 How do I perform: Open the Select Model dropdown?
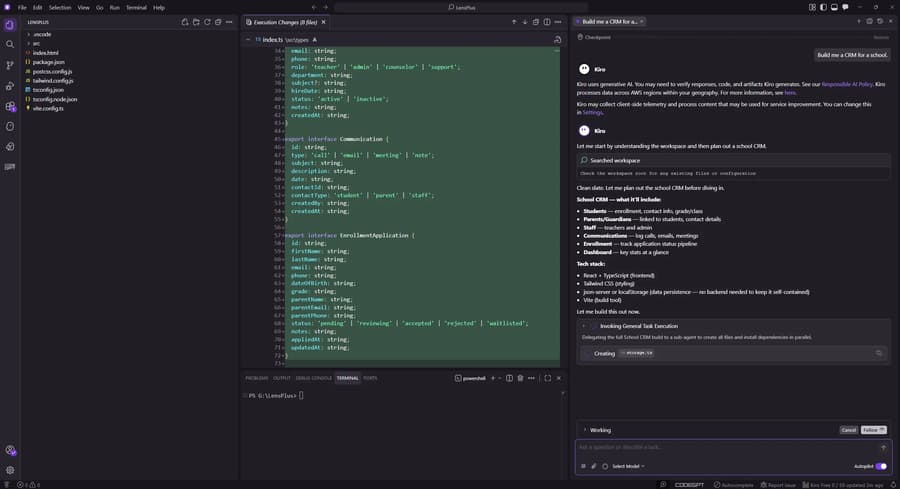(x=628, y=466)
